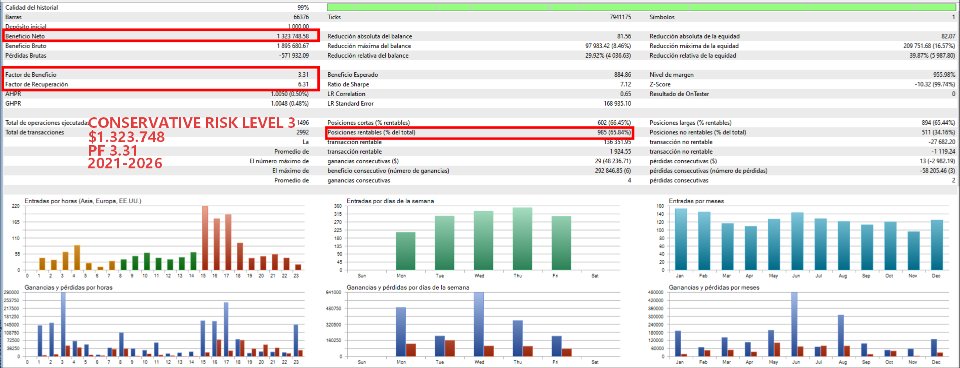Image resolution: width=960 pixels, height=368 pixels.
Task: Select the 'Z-Score' label
Action: pyautogui.click(x=659, y=84)
